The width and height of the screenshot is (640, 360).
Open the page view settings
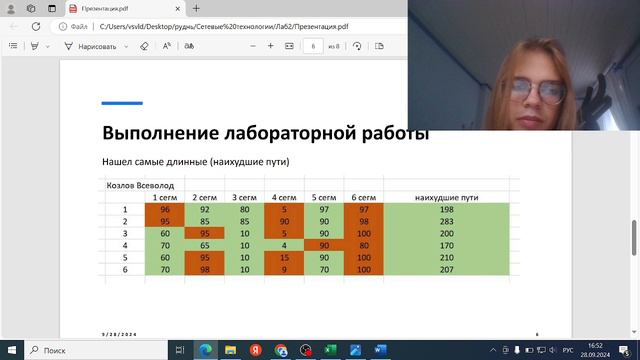pos(379,46)
